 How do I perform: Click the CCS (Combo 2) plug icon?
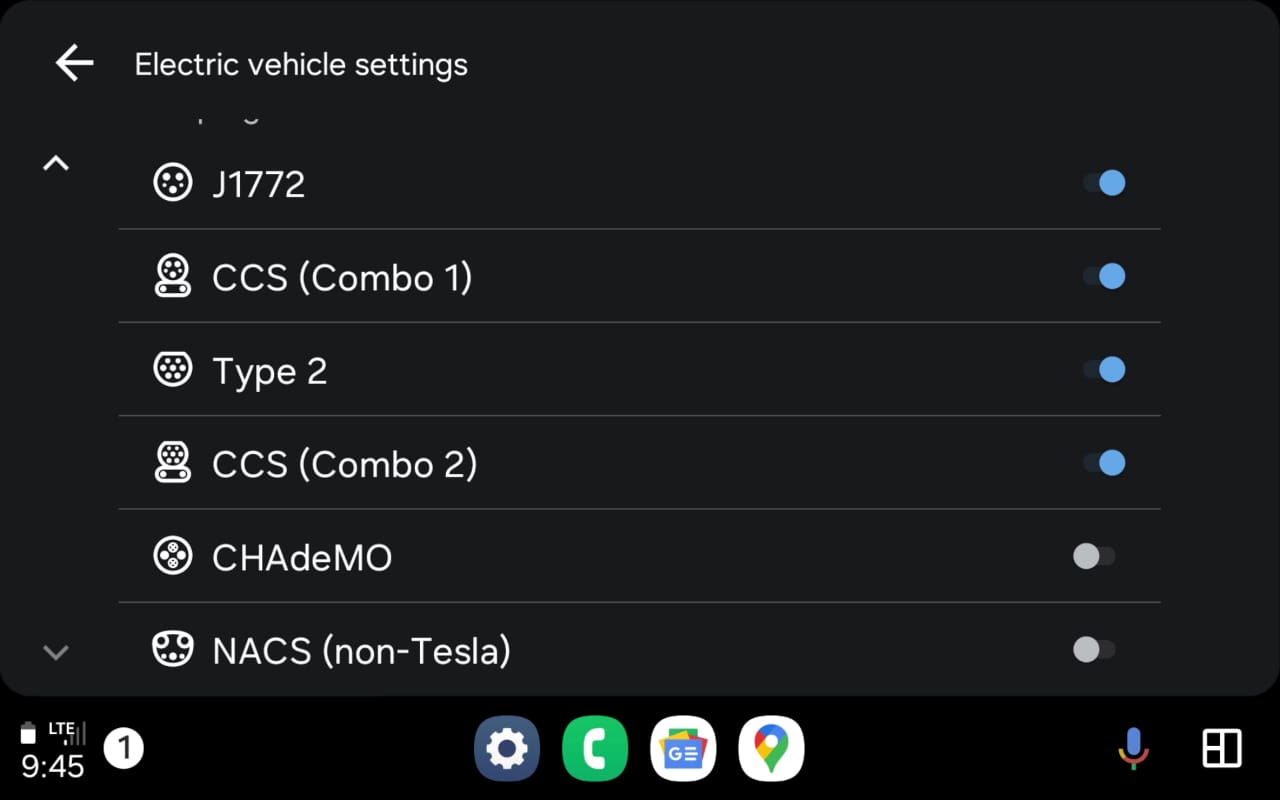(x=172, y=463)
